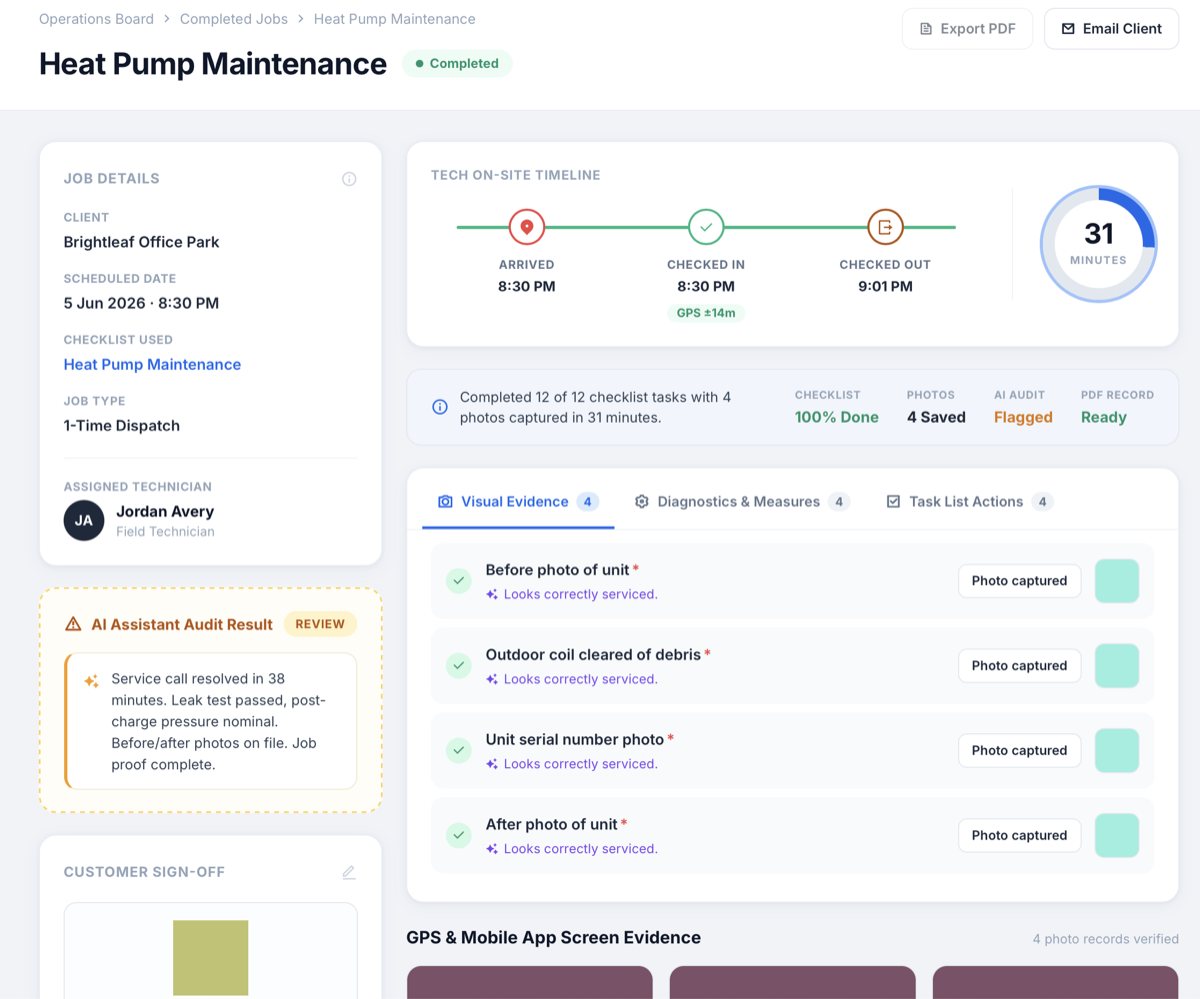Click the info icon in checklist summary bar
1200x999 pixels.
[440, 407]
